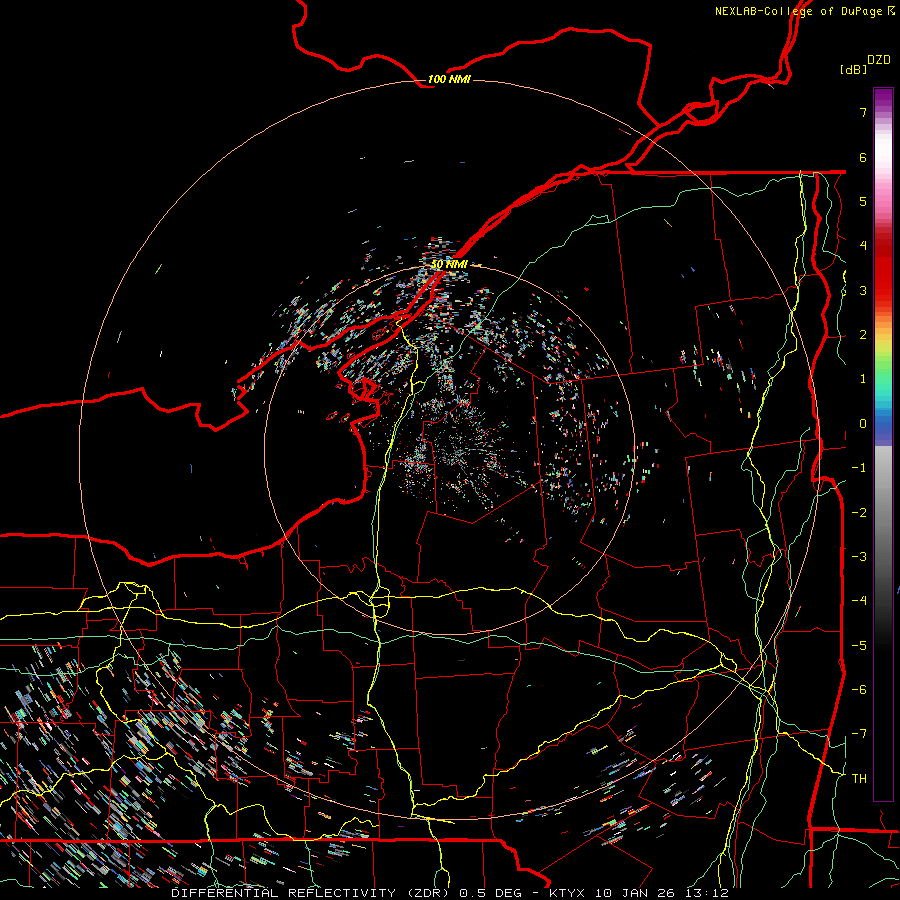Click the positive 4 value on the dB scale
Viewport: 900px width, 900px height.
click(x=863, y=246)
